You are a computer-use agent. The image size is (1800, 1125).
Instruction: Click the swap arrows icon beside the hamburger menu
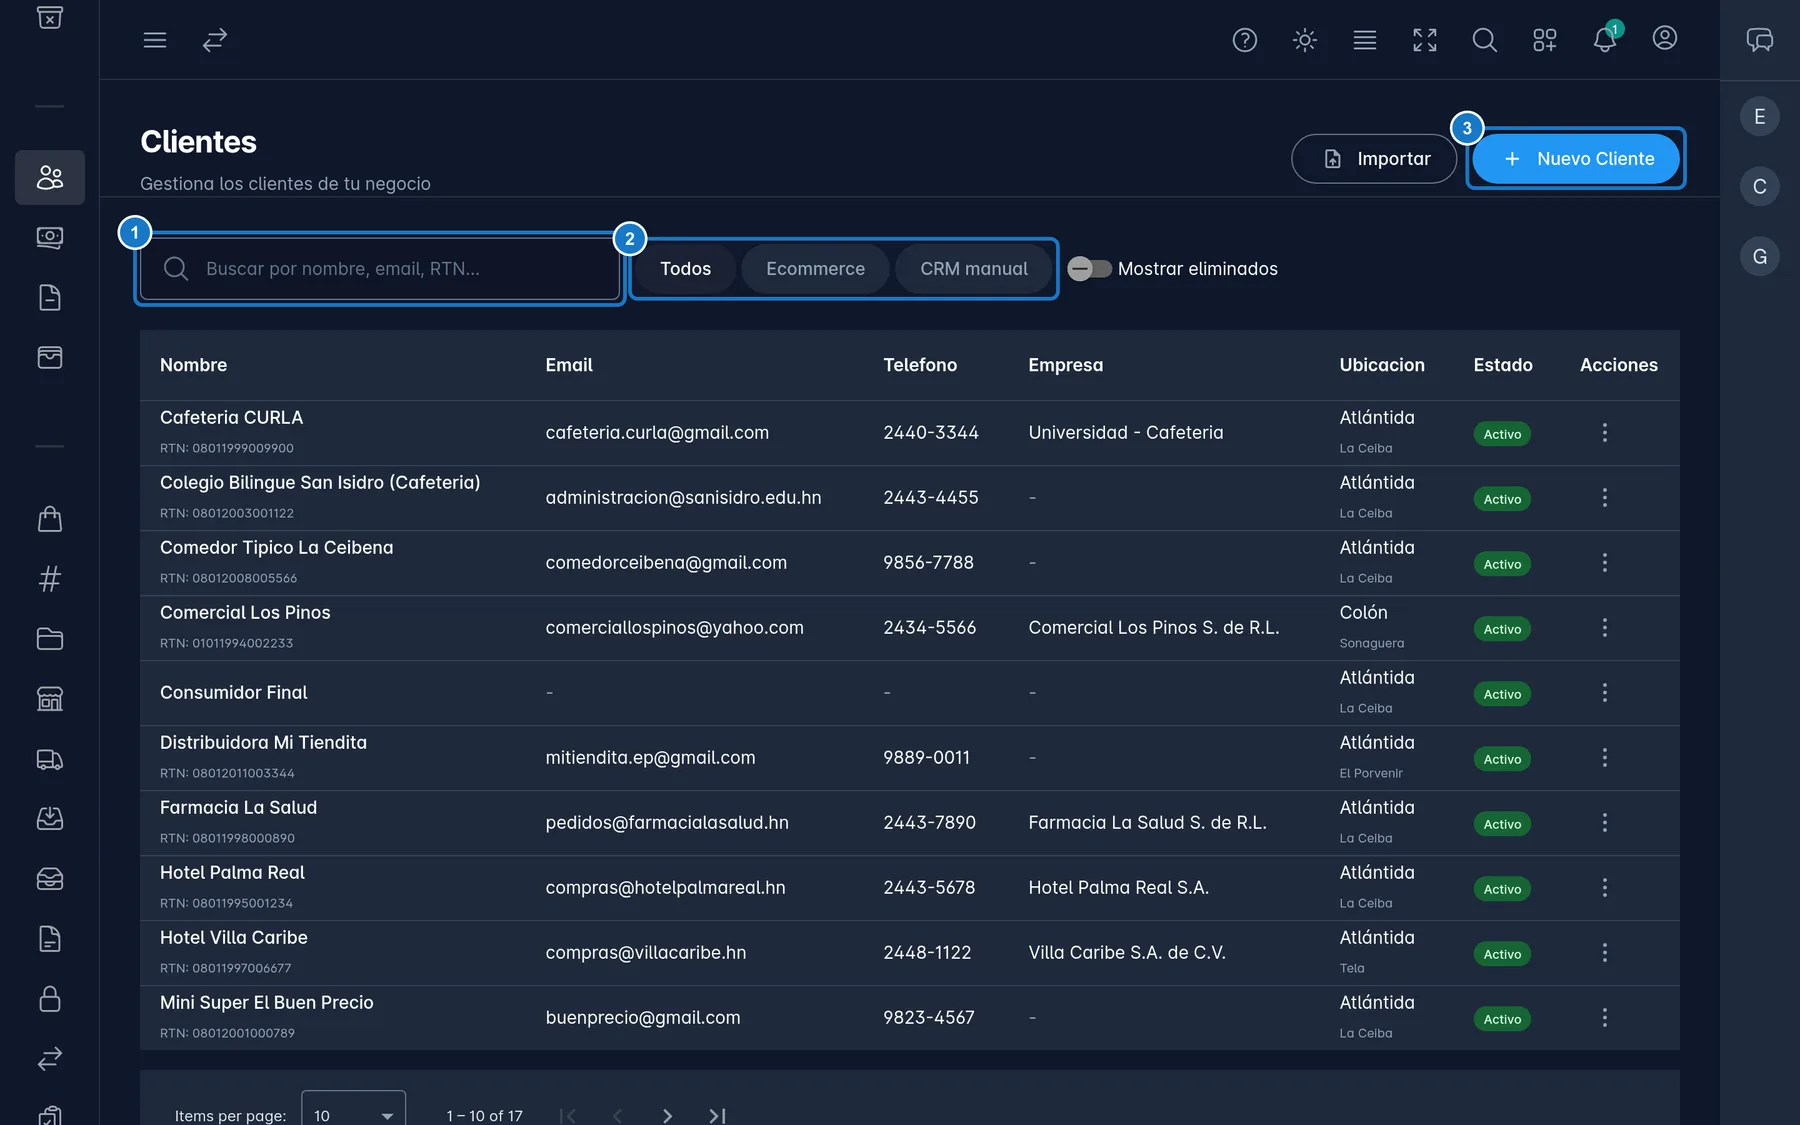(215, 40)
